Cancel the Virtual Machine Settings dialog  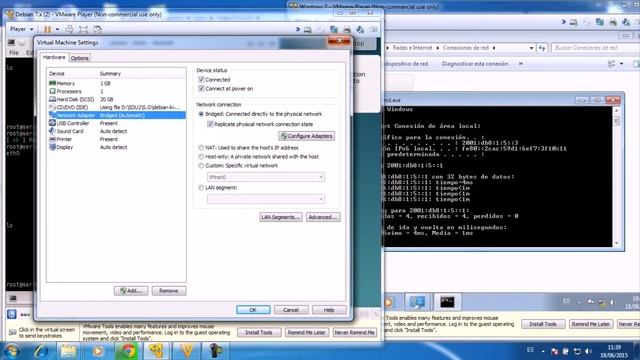click(x=291, y=310)
